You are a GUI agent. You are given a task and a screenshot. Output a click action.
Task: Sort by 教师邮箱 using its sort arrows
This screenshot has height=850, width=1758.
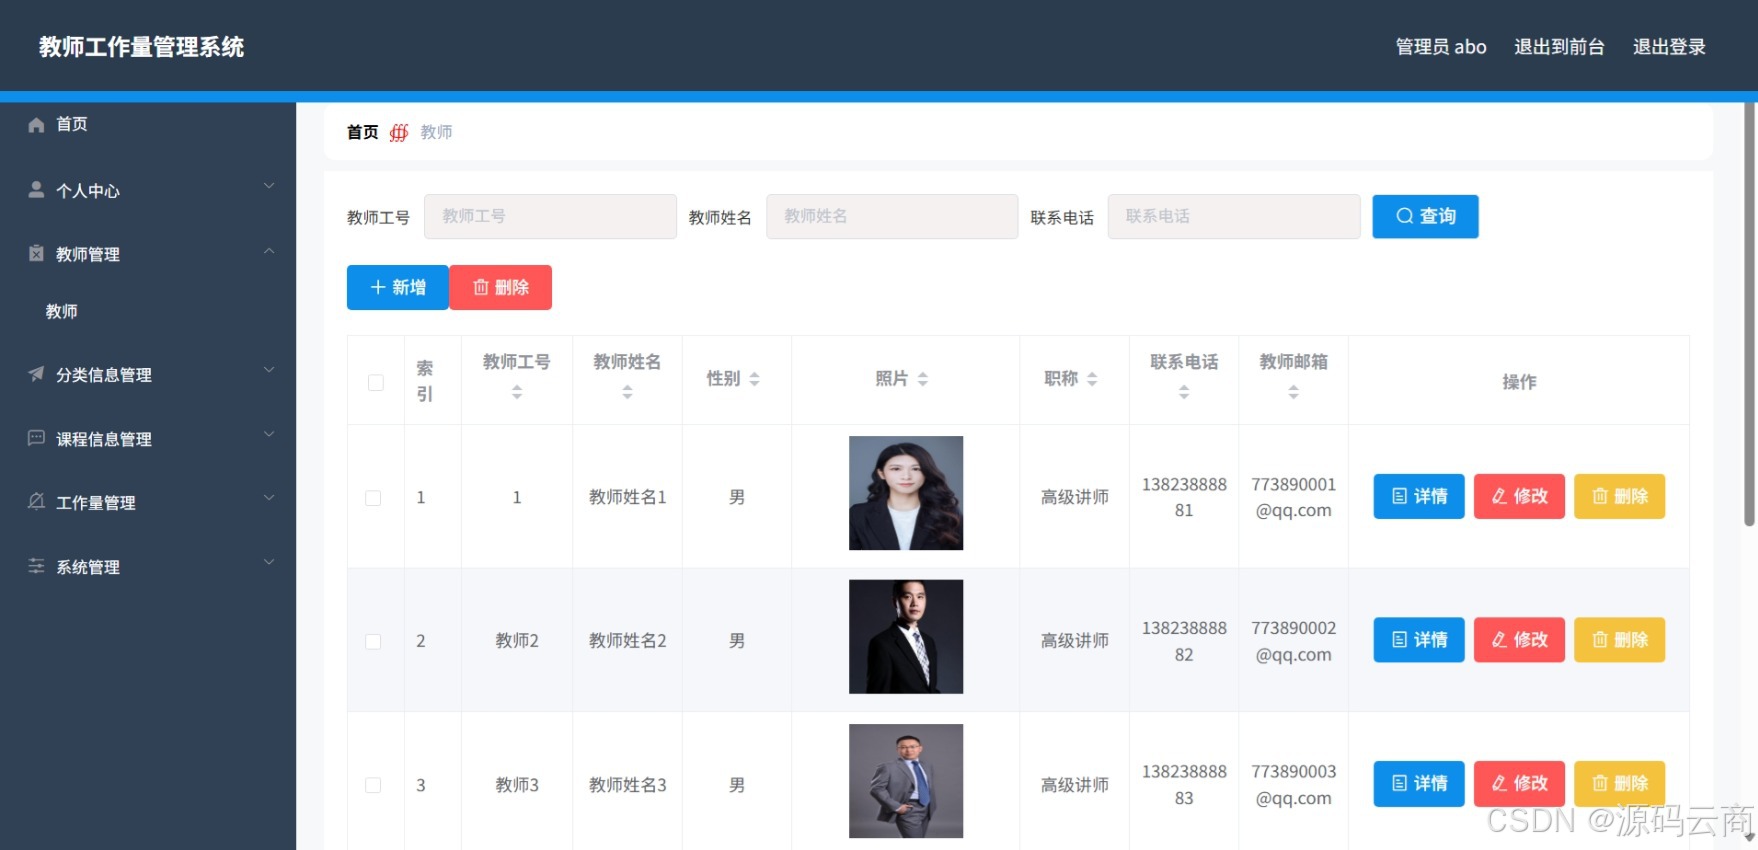[1293, 392]
